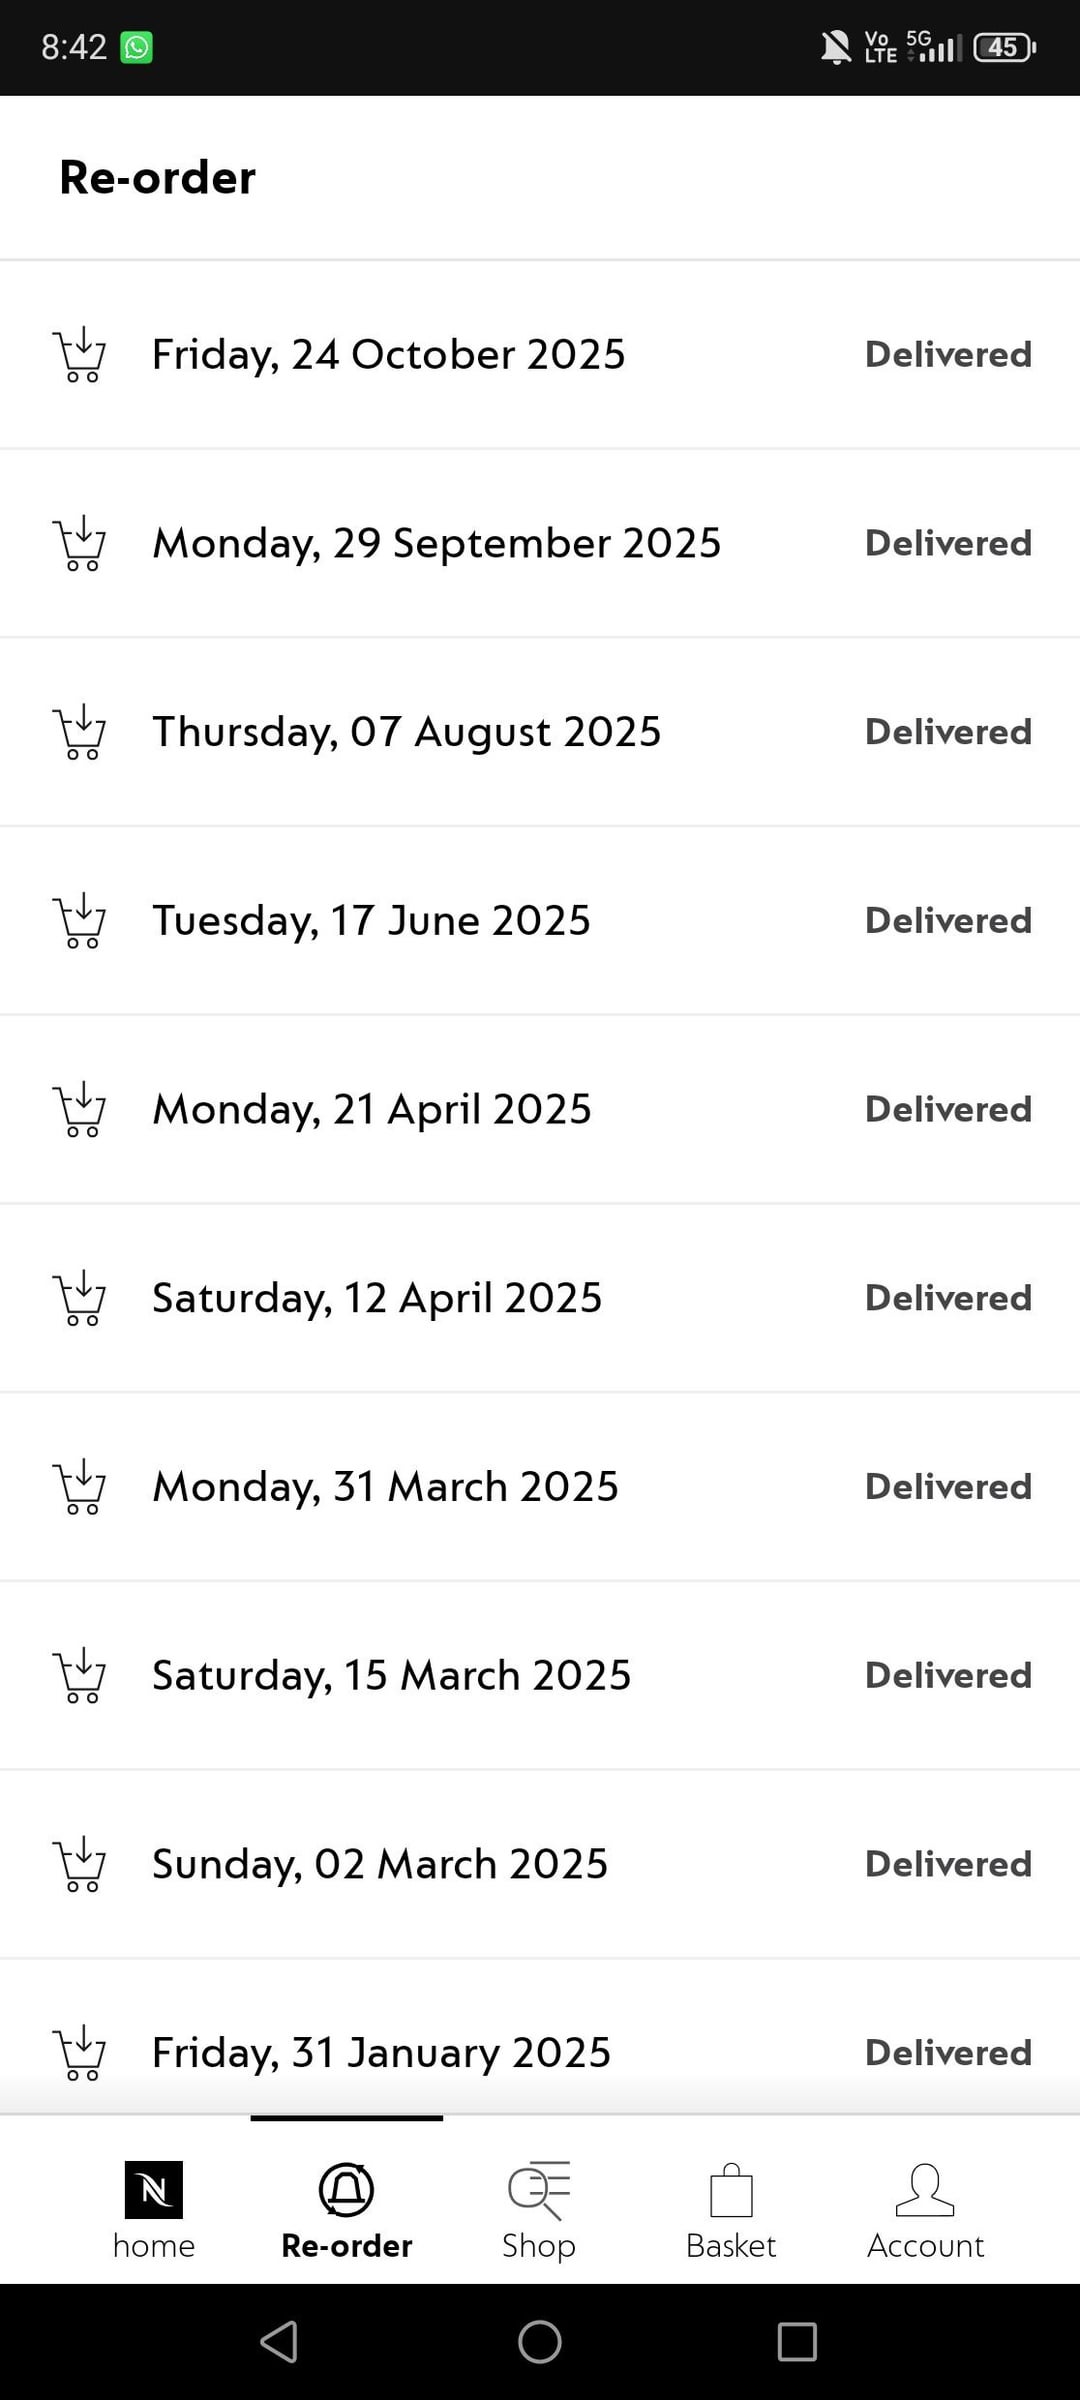Tap reorder cart icon for 24 October 2025
1080x2400 pixels.
click(79, 355)
